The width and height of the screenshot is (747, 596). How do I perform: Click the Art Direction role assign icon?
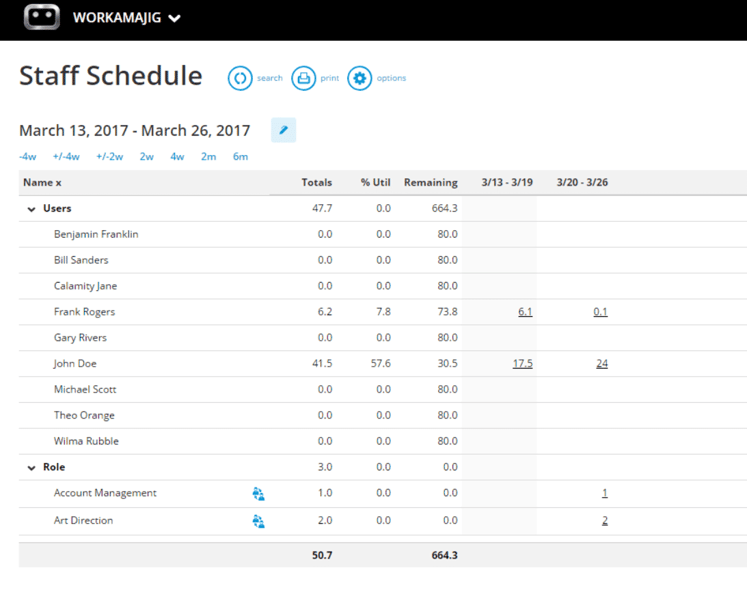pos(258,520)
